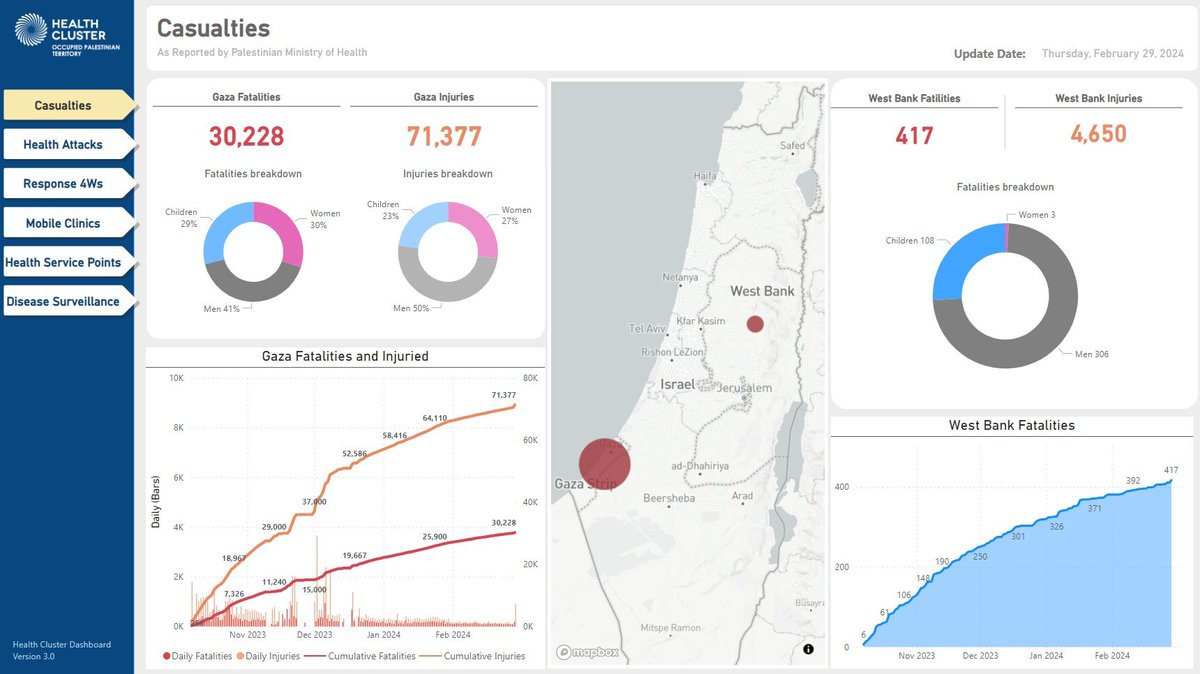Click the Gaza Fatalities and Injuried chart title
The height and width of the screenshot is (674, 1200).
tap(345, 356)
